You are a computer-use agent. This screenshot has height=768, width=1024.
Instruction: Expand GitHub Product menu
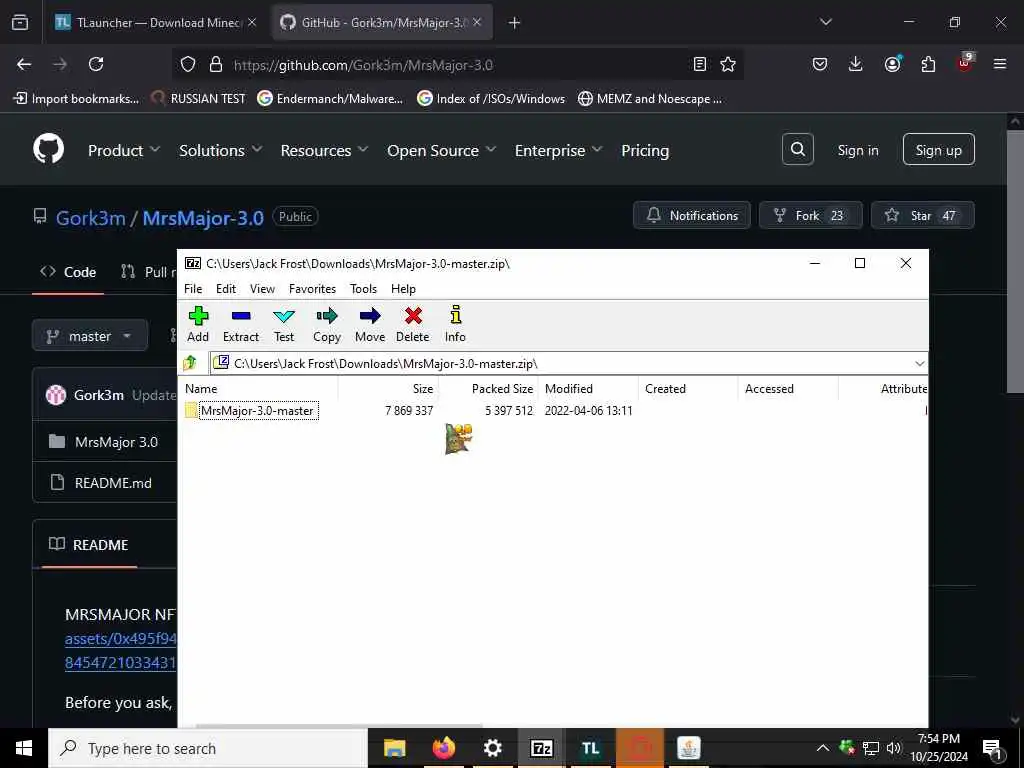tap(124, 150)
